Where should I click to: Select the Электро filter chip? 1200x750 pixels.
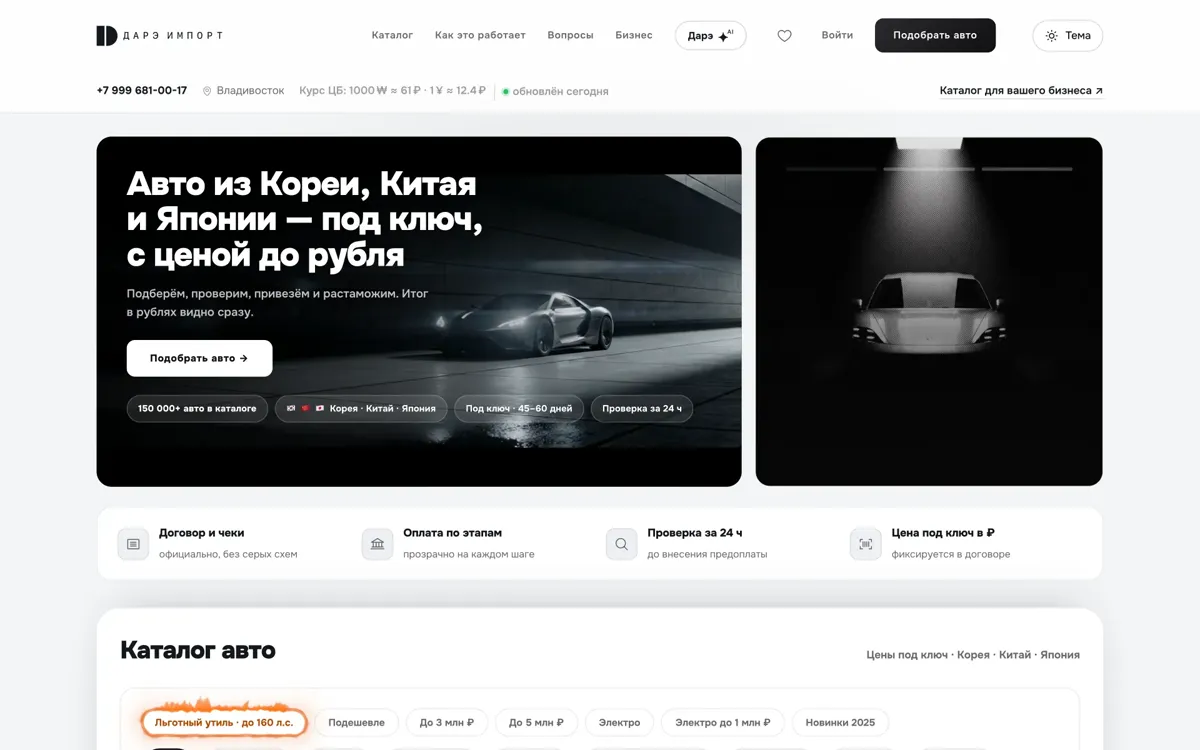click(619, 722)
